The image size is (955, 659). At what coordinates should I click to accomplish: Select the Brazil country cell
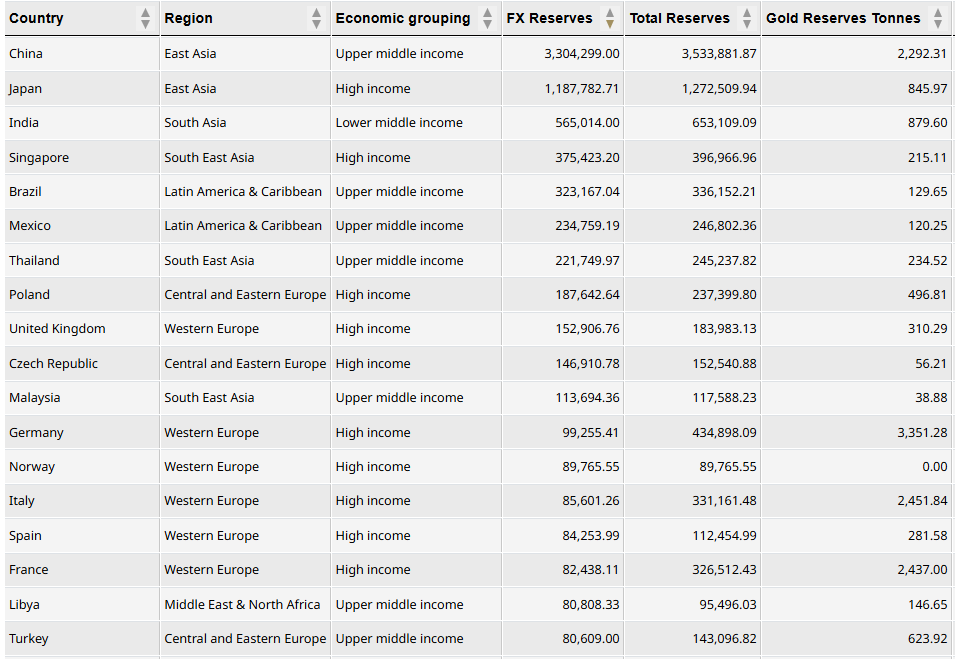pyautogui.click(x=82, y=191)
